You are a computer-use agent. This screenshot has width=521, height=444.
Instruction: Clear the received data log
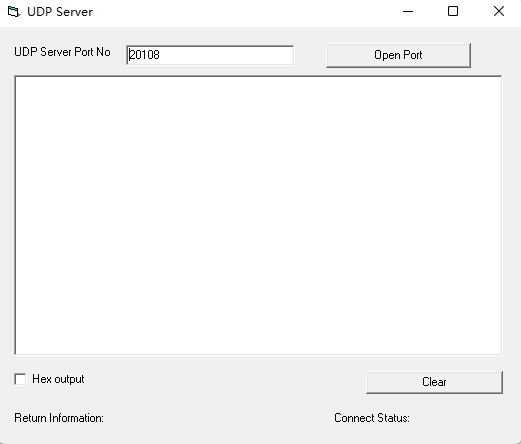tap(434, 382)
